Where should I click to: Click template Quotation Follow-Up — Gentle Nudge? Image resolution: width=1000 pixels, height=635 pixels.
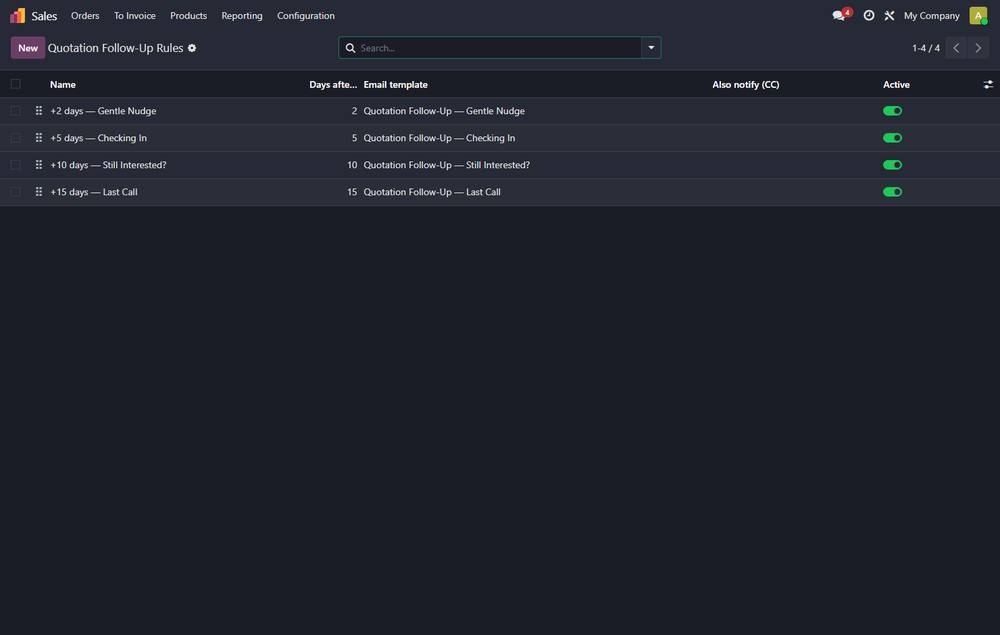click(x=444, y=111)
